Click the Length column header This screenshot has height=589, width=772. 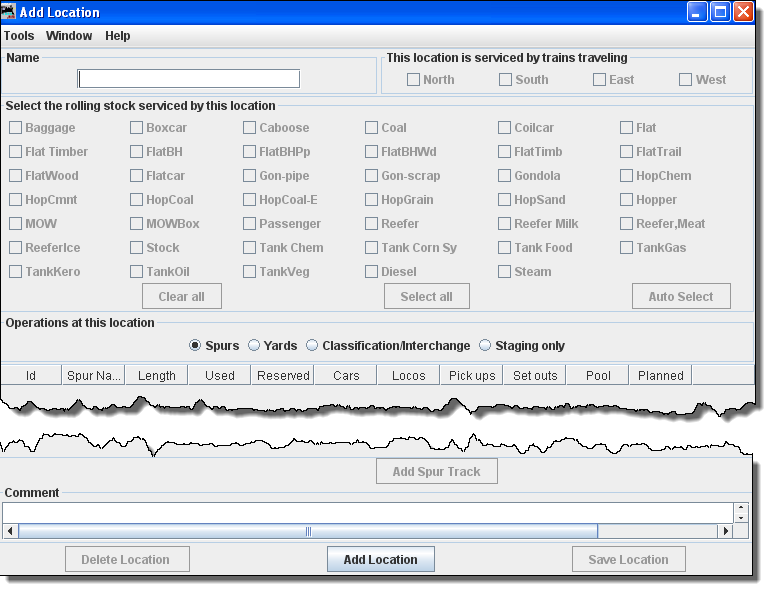pos(157,376)
